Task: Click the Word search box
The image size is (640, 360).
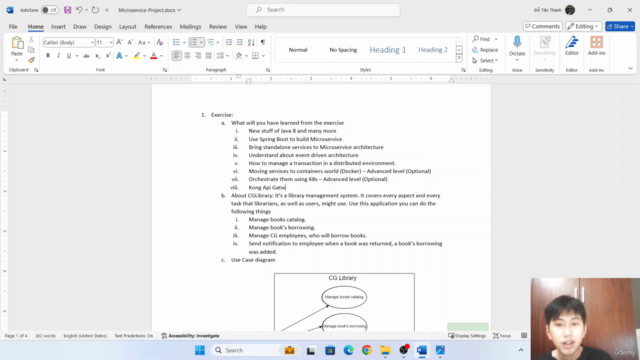Action: click(x=323, y=10)
